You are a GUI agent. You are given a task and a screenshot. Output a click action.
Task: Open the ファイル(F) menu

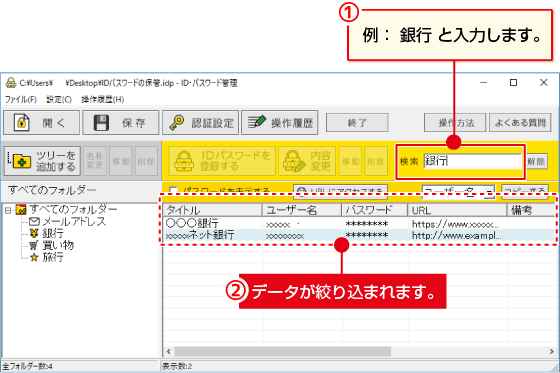[x=21, y=99]
